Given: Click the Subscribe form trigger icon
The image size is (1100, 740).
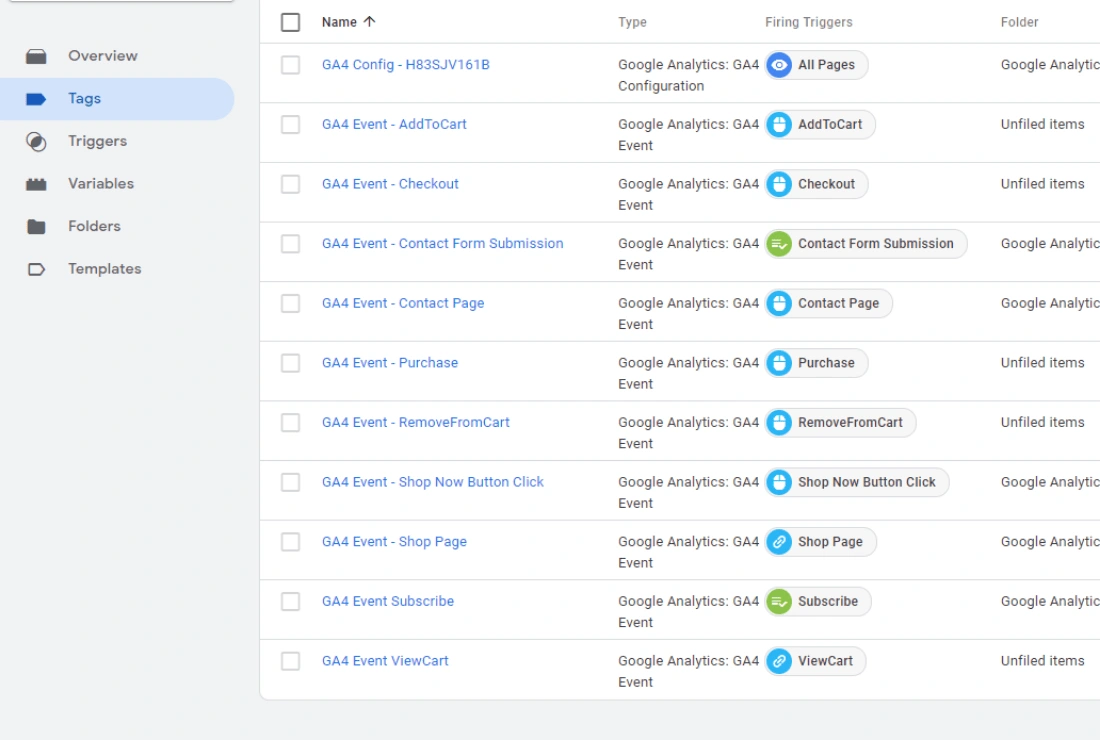Looking at the screenshot, I should pos(779,602).
